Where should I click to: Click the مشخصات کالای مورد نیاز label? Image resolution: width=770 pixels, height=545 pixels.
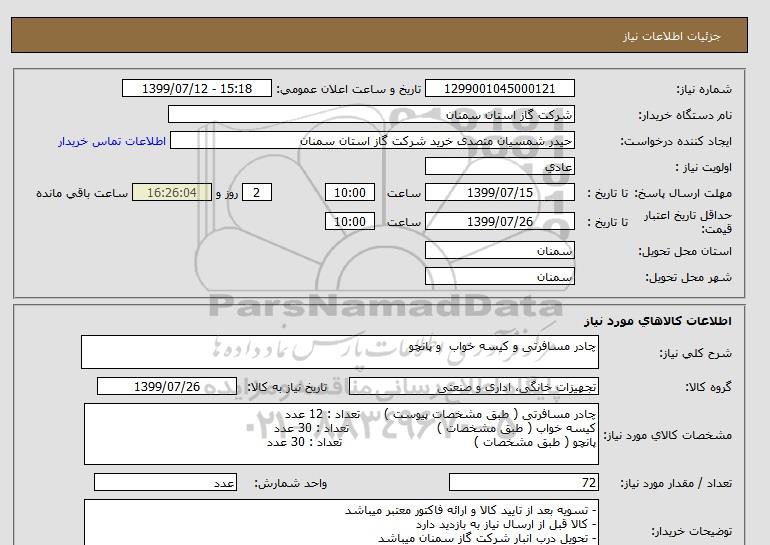667,435
